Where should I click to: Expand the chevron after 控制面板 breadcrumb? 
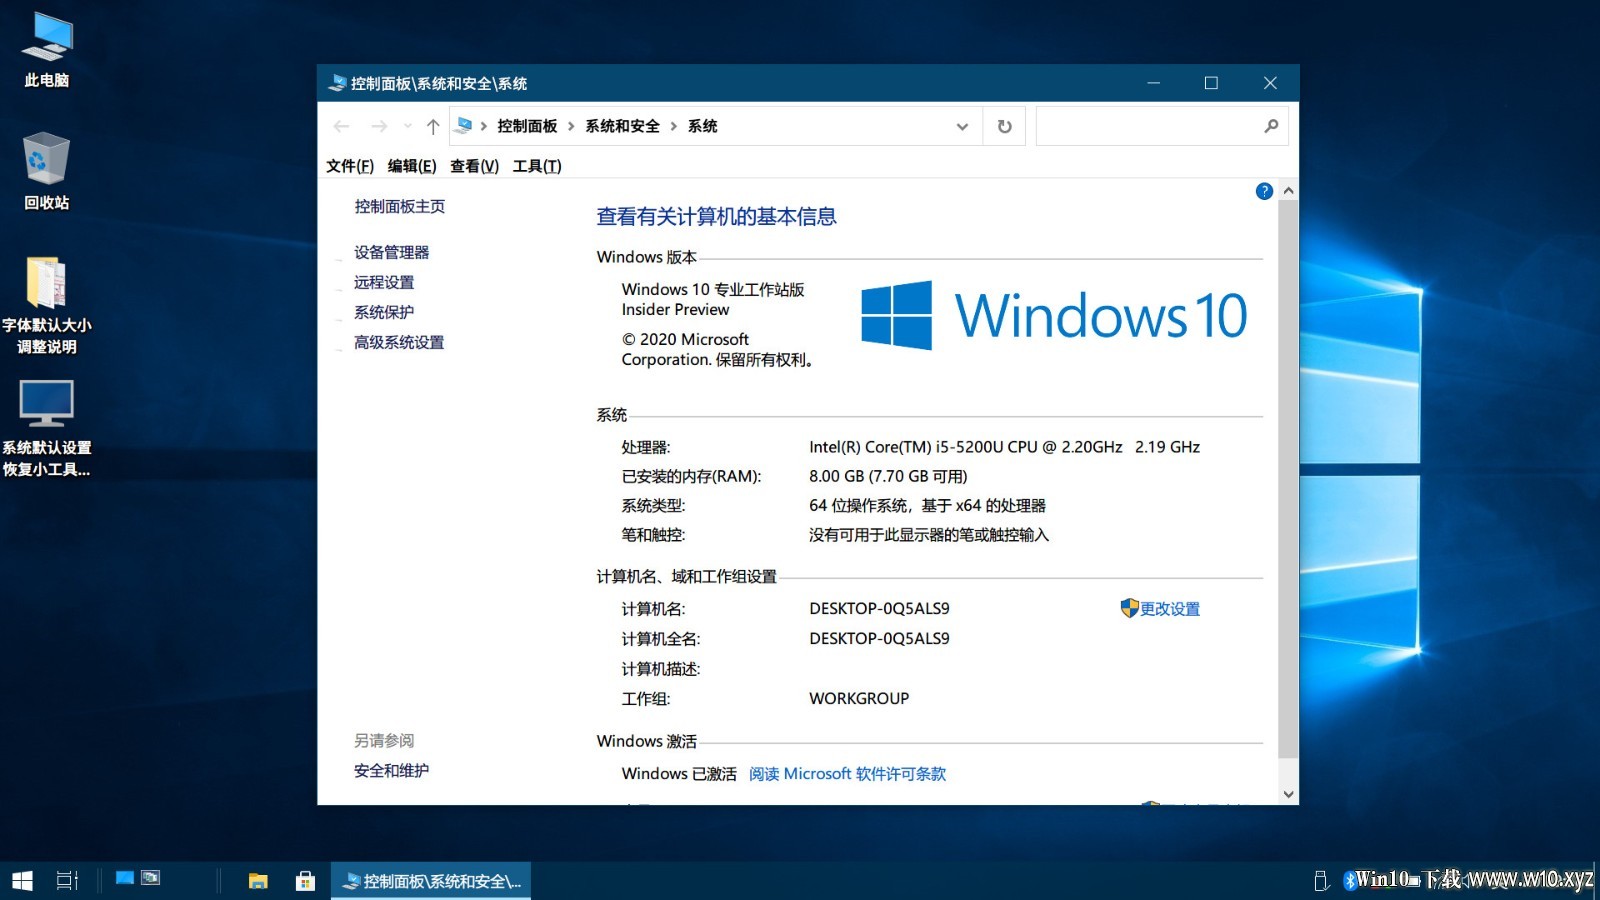[x=571, y=126]
